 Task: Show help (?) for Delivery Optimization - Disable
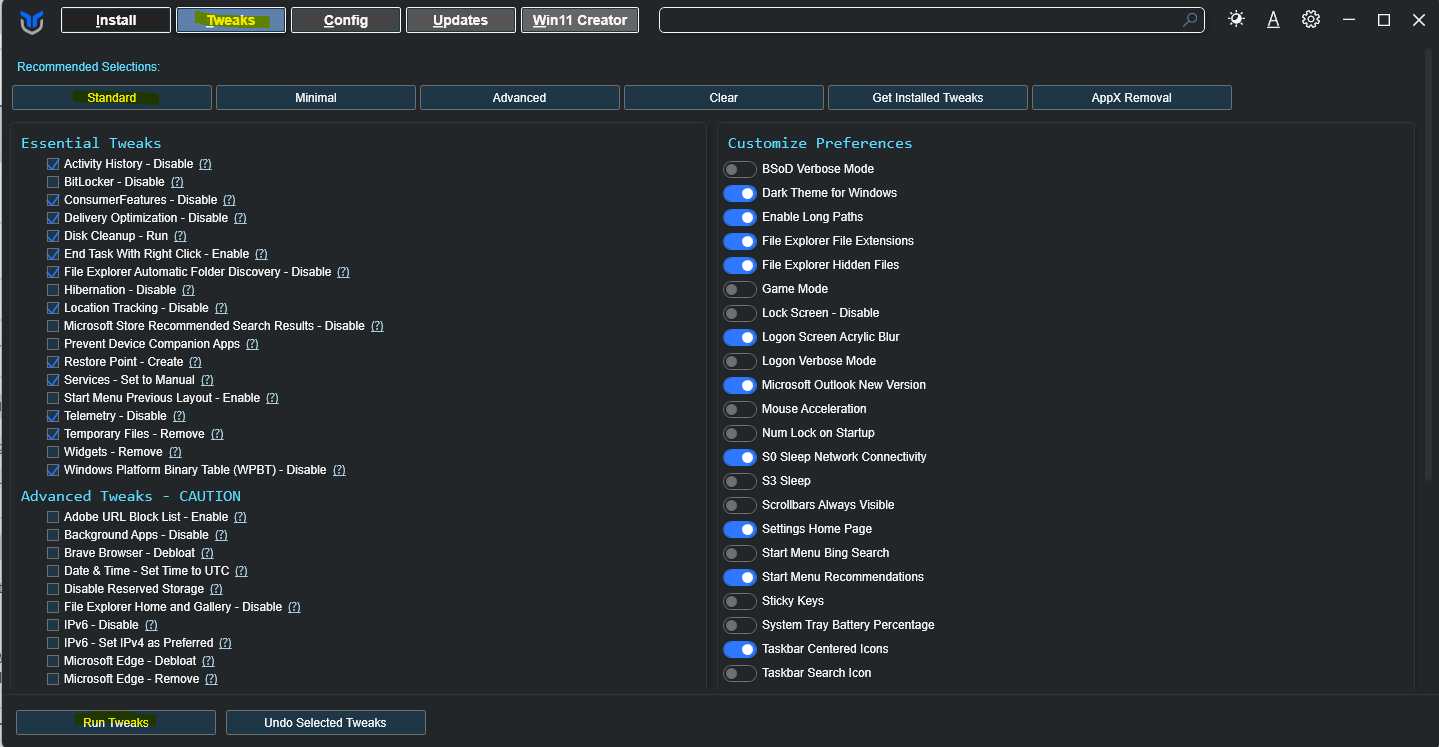pyautogui.click(x=240, y=218)
